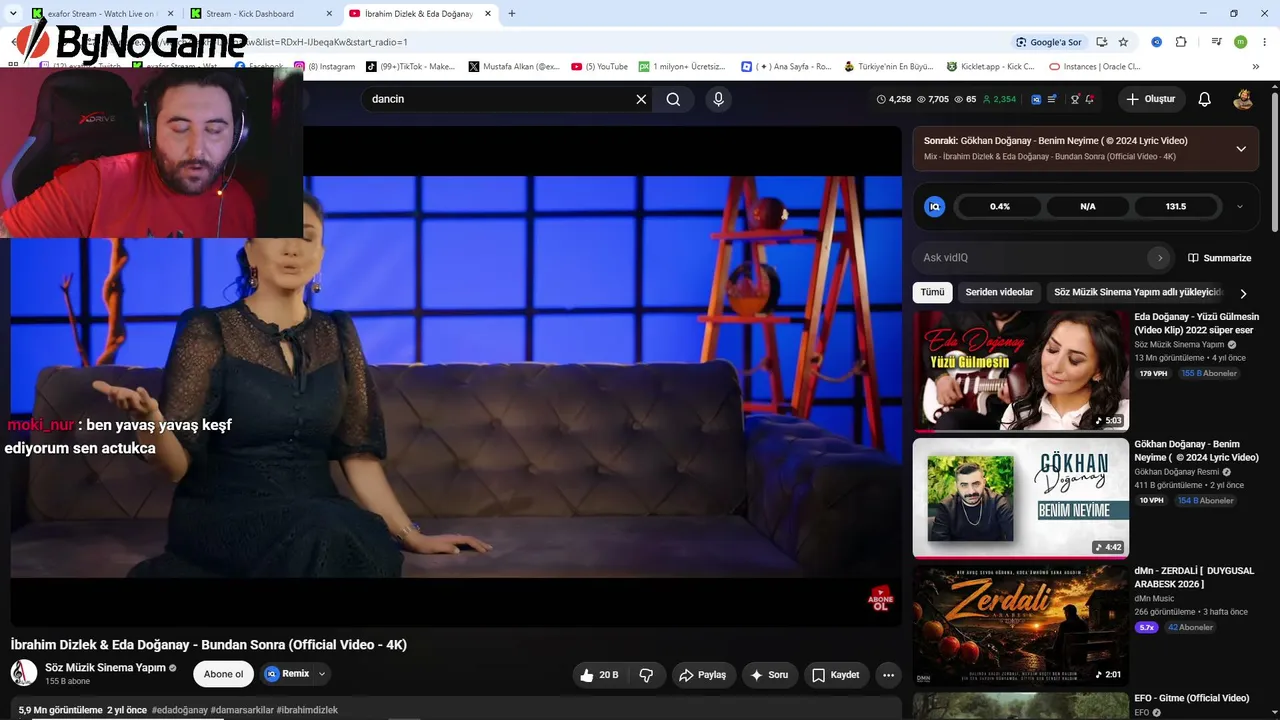The width and height of the screenshot is (1280, 720).
Task: Open the ZERDALİ video thumbnail
Action: click(x=1020, y=625)
